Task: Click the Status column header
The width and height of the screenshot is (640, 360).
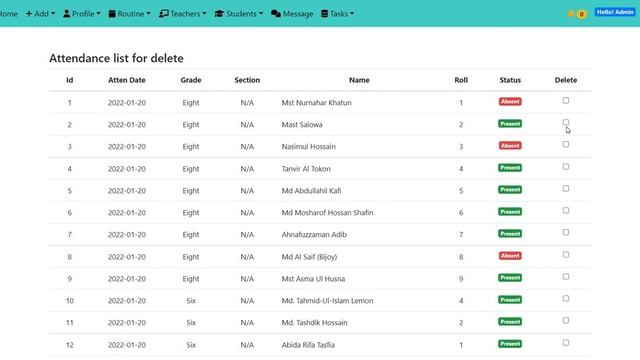Action: pos(510,80)
